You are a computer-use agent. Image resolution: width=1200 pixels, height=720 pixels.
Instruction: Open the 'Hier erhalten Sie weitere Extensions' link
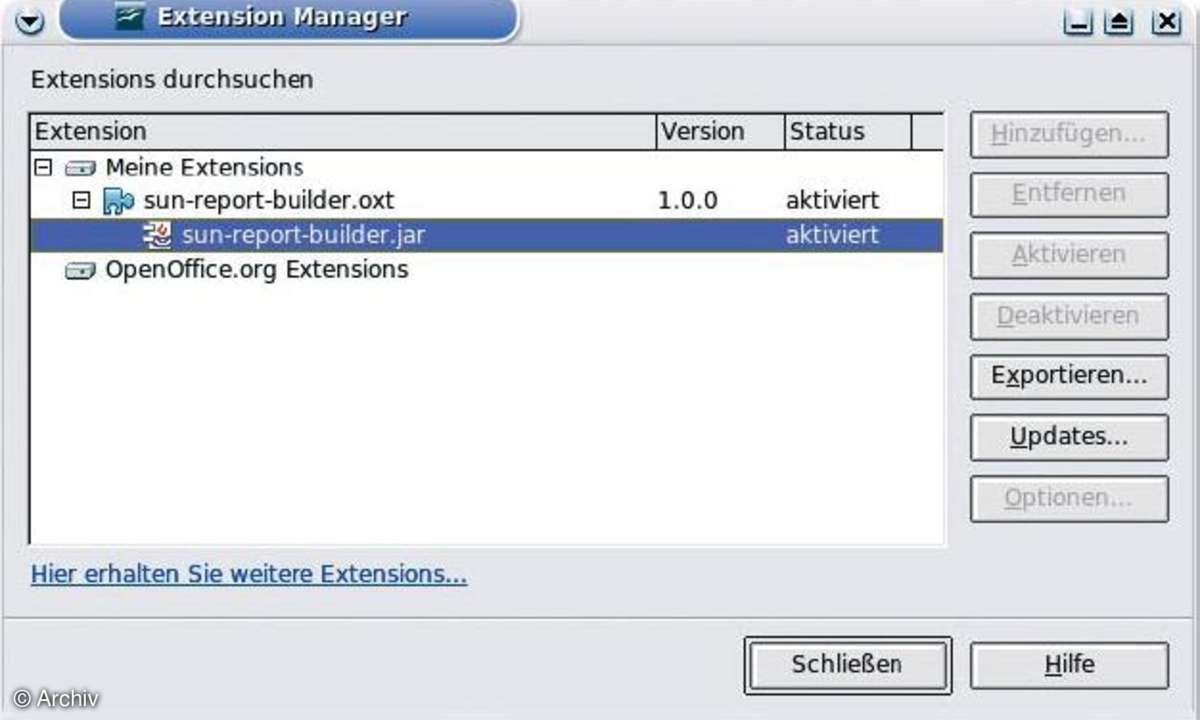coord(249,575)
